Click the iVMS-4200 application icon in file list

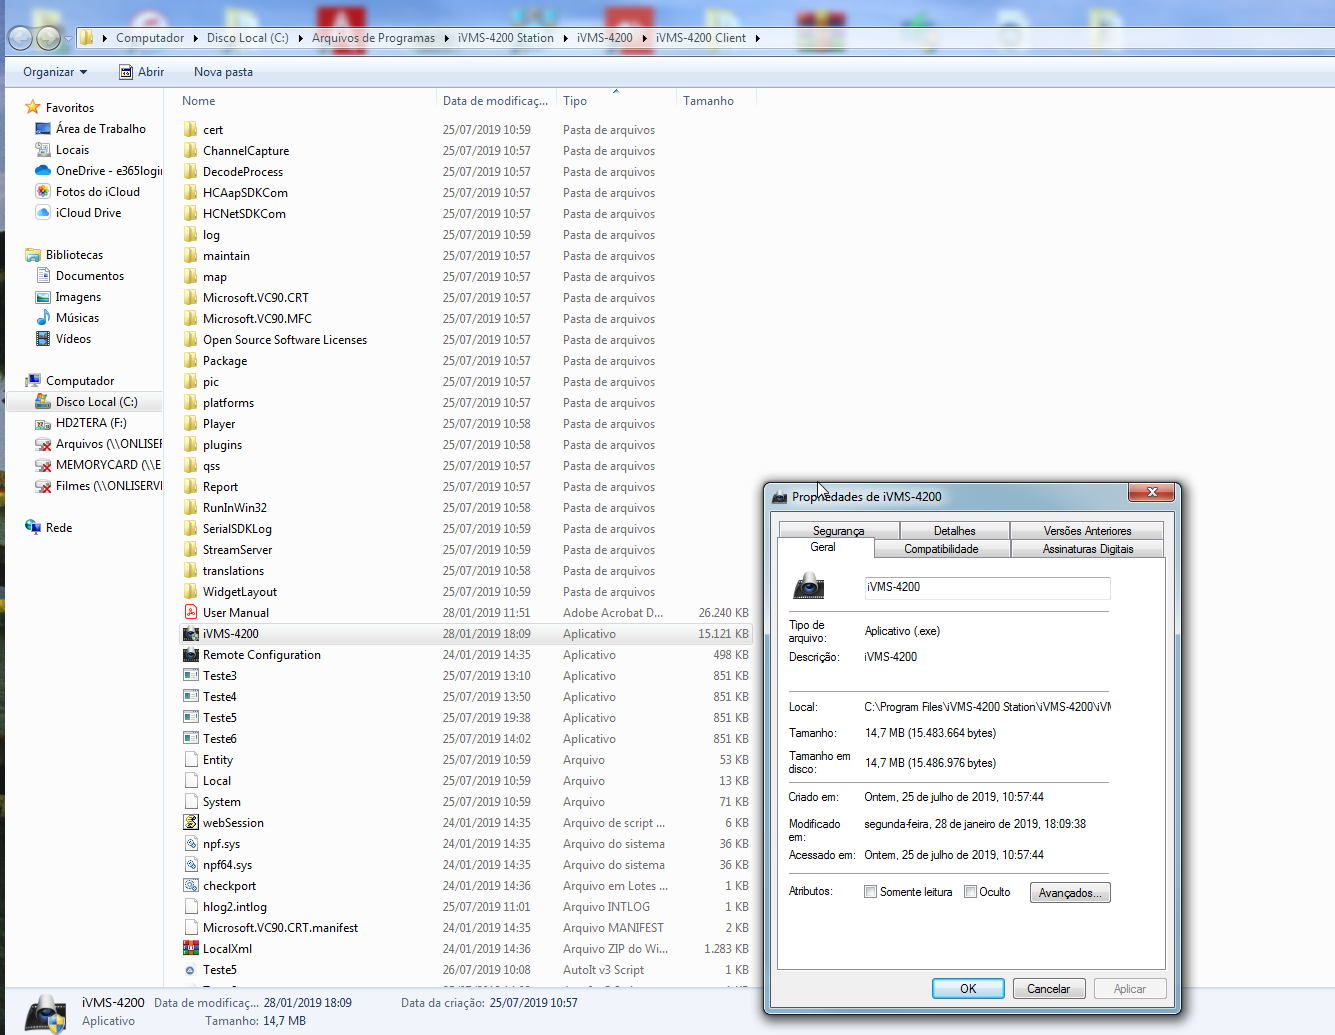pyautogui.click(x=190, y=634)
